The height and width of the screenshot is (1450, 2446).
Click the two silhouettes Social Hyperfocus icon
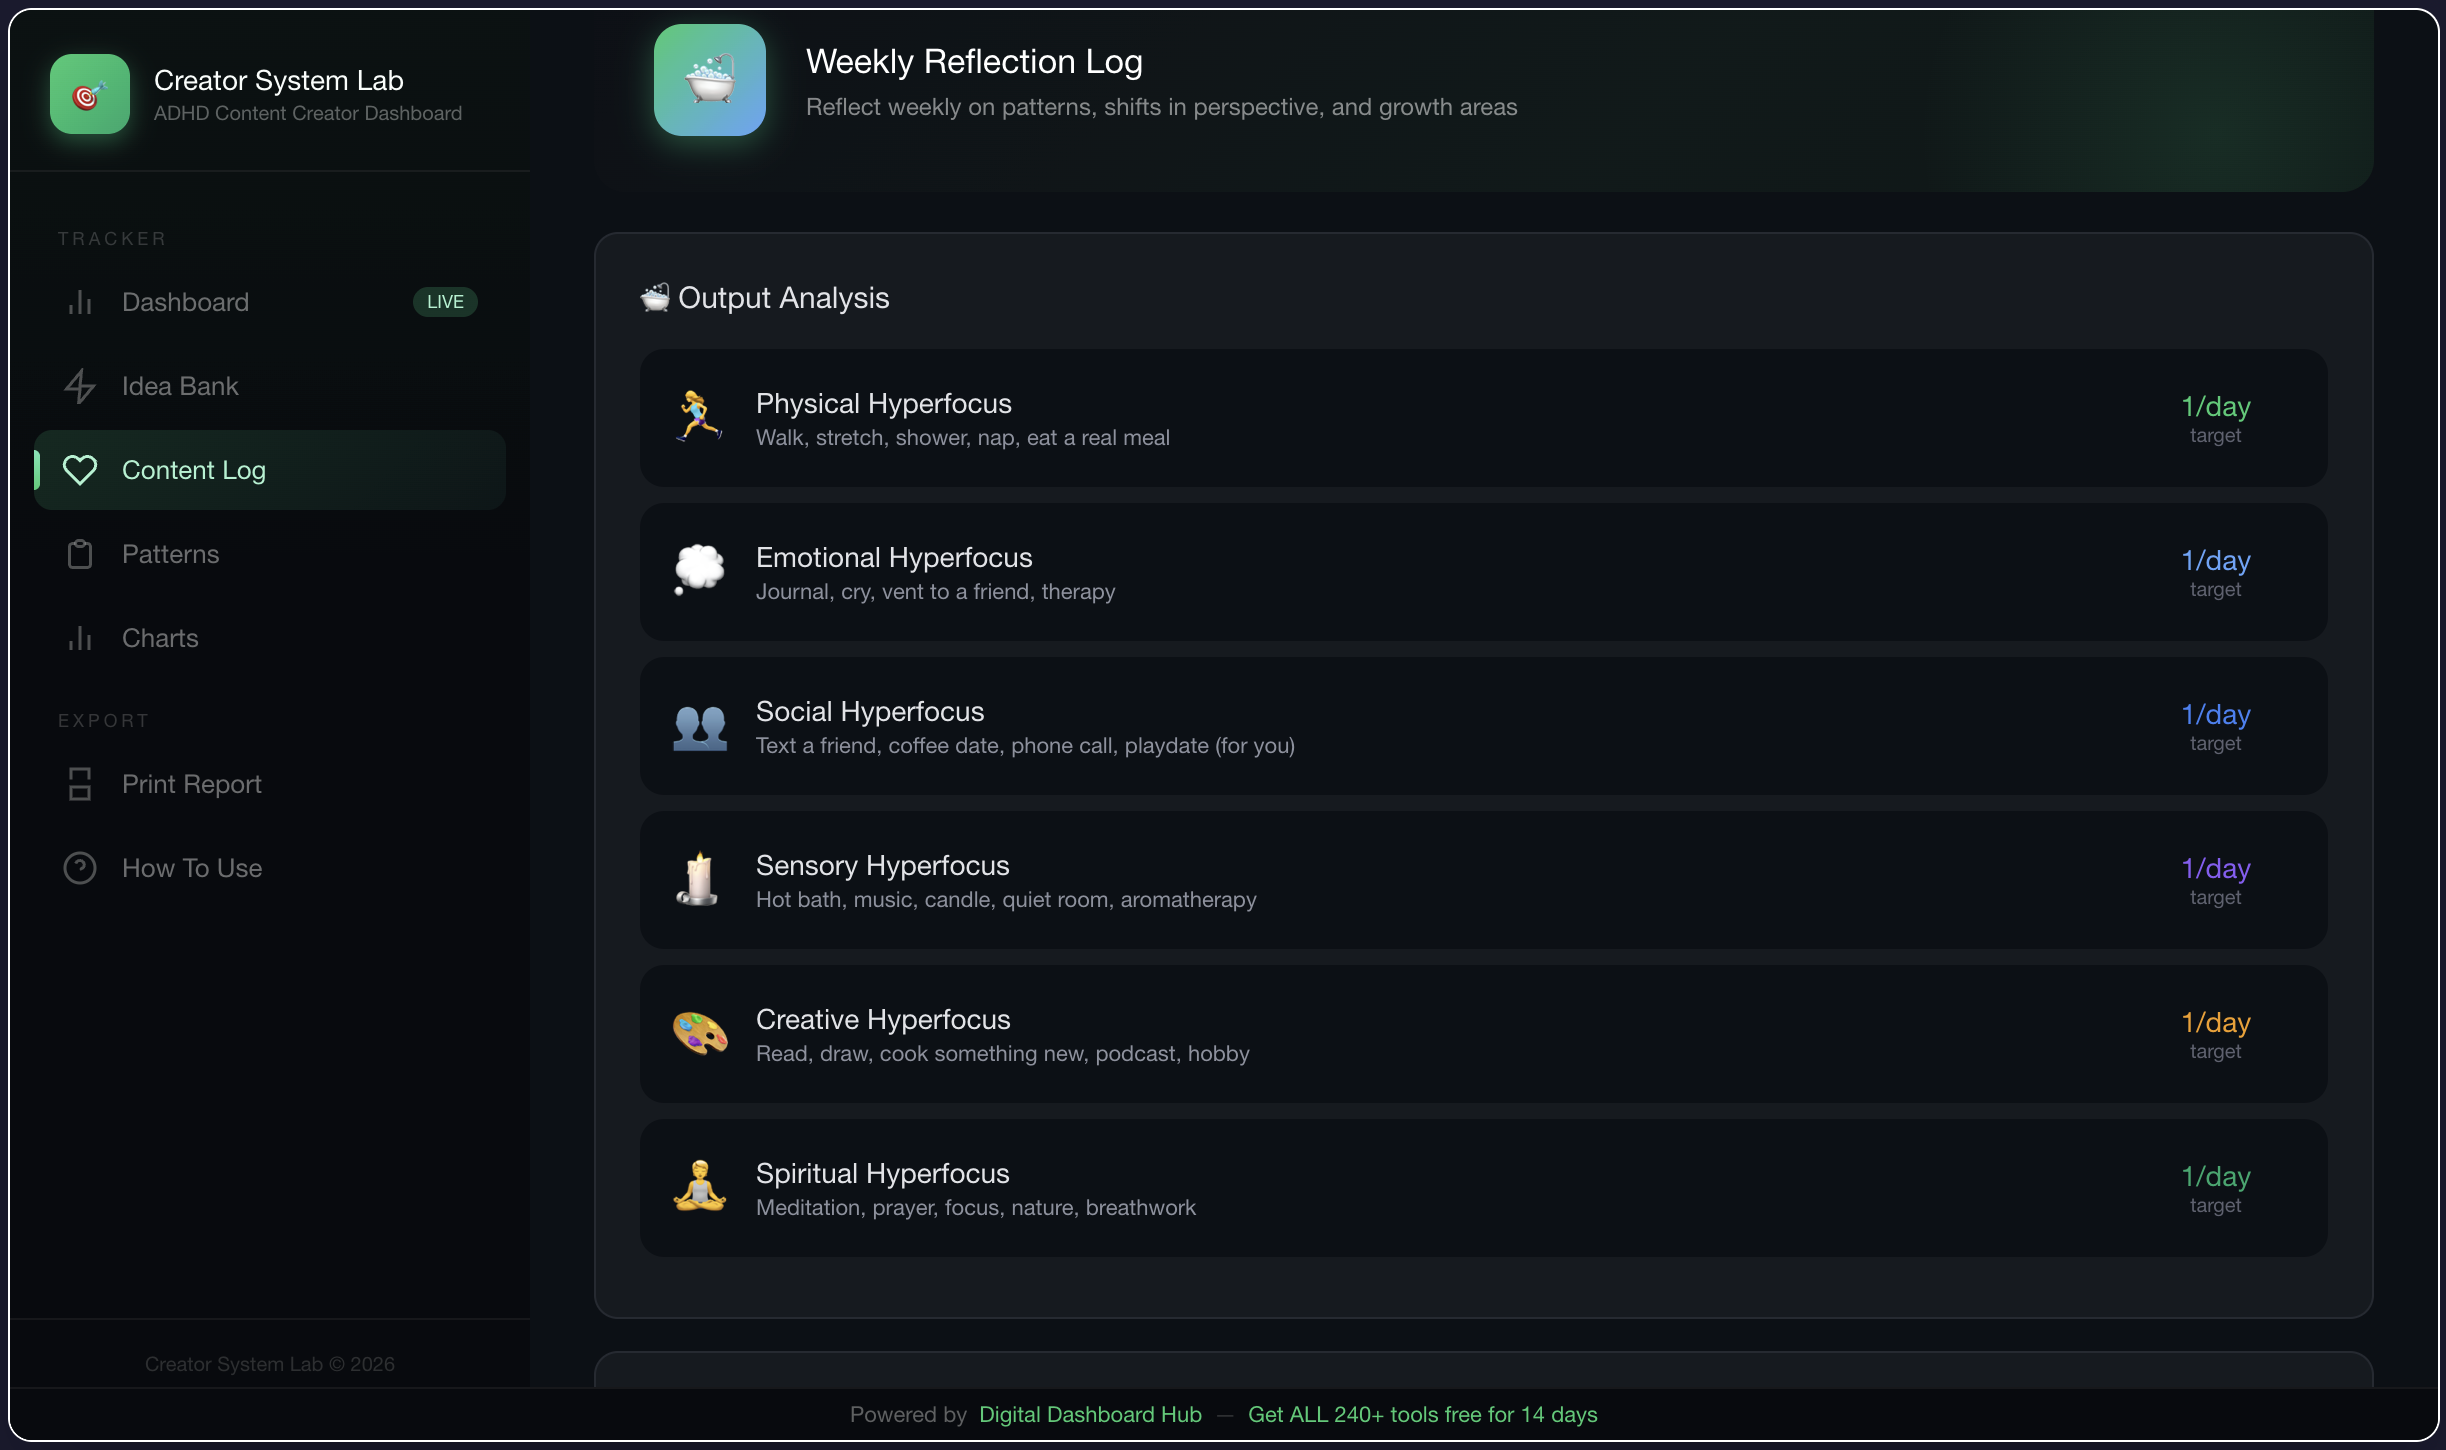pyautogui.click(x=699, y=726)
